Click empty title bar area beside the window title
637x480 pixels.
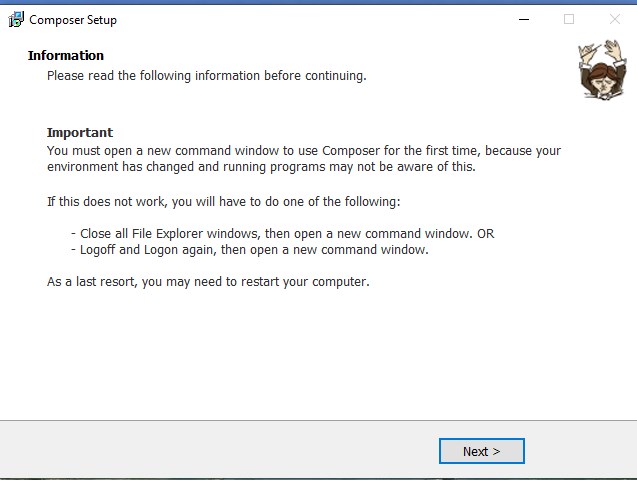(300, 20)
